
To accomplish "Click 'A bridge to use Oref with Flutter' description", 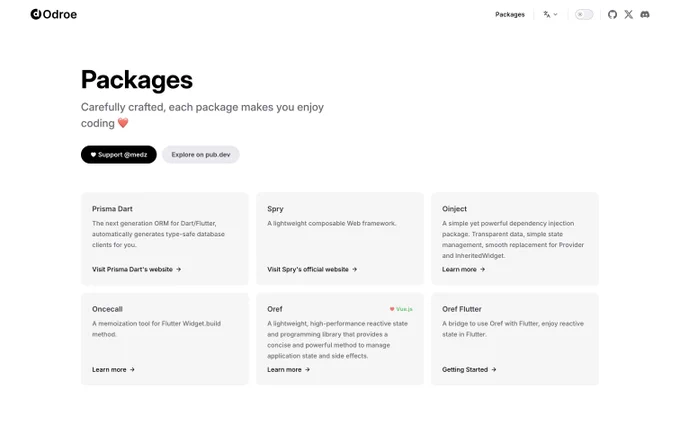I will pos(513,329).
